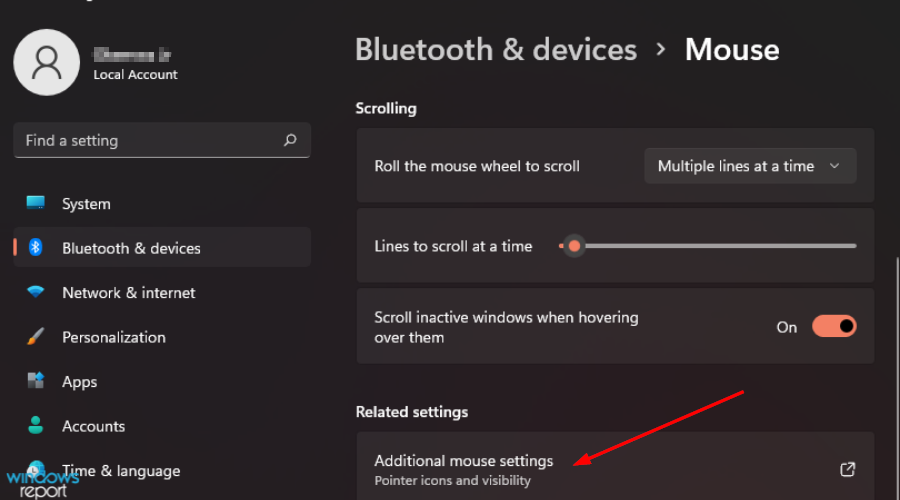Click the Personalization paintbrush icon
Viewport: 900px width, 500px height.
click(36, 337)
